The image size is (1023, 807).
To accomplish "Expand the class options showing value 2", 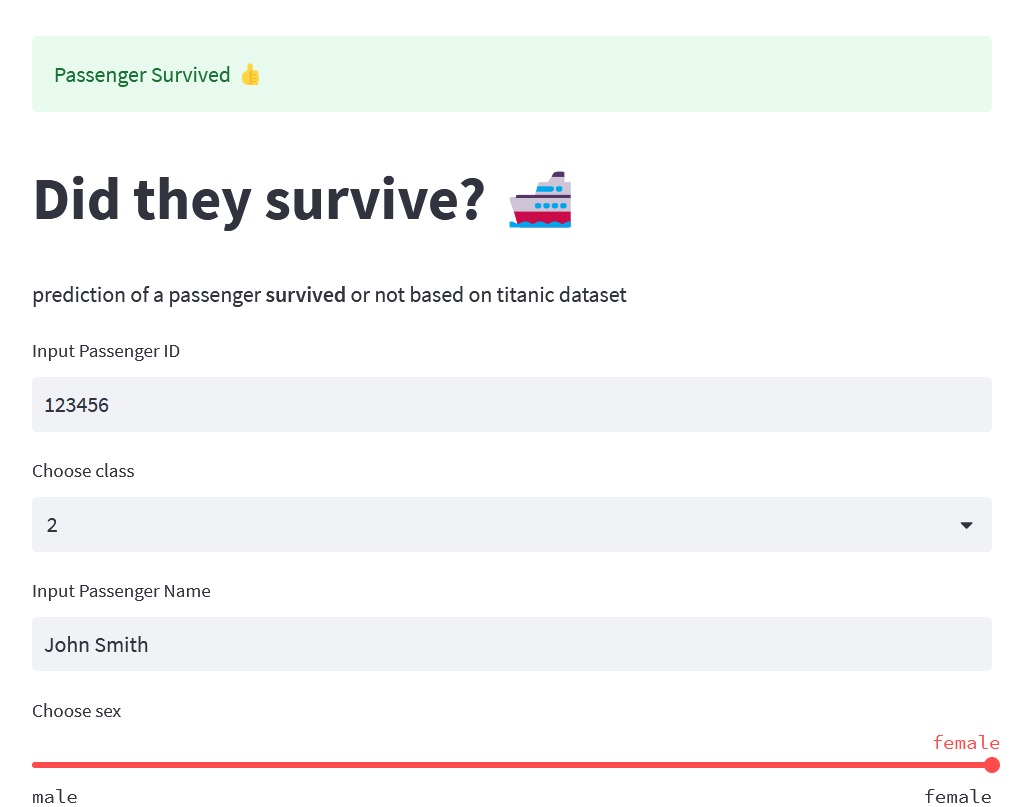I will coord(512,524).
